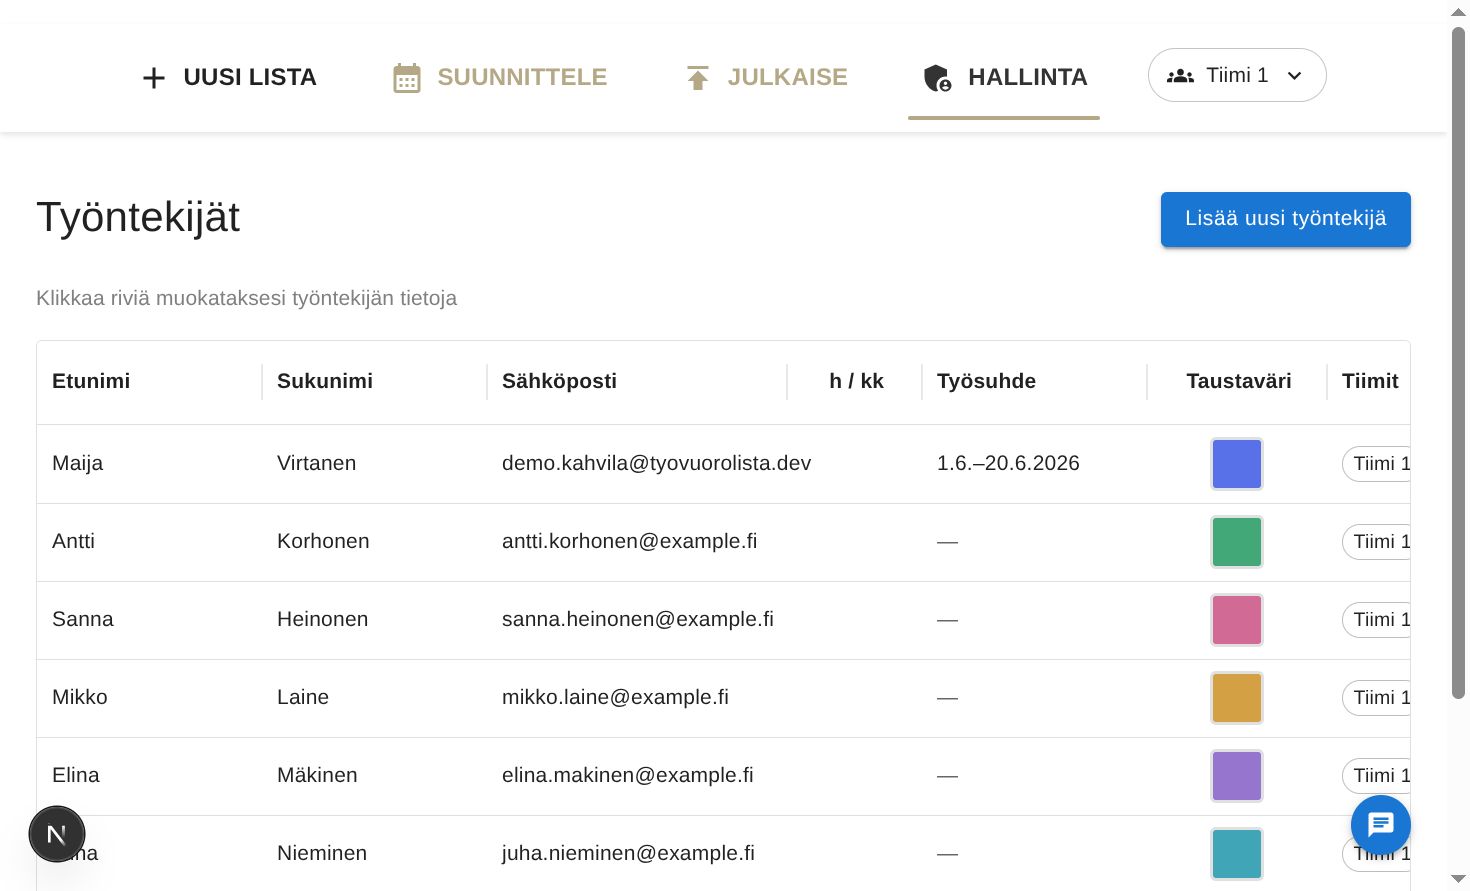This screenshot has height=891, width=1470.
Task: Open the blue chat bubble button
Action: (1381, 825)
